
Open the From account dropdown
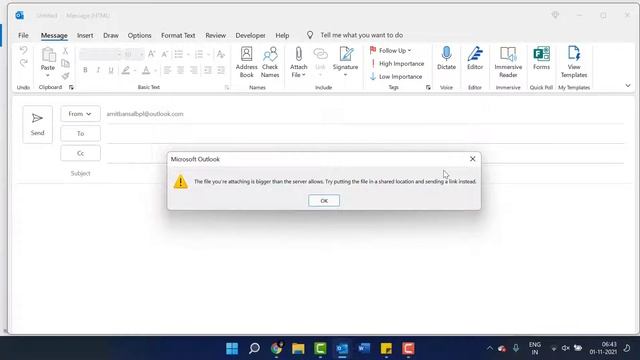[80, 114]
